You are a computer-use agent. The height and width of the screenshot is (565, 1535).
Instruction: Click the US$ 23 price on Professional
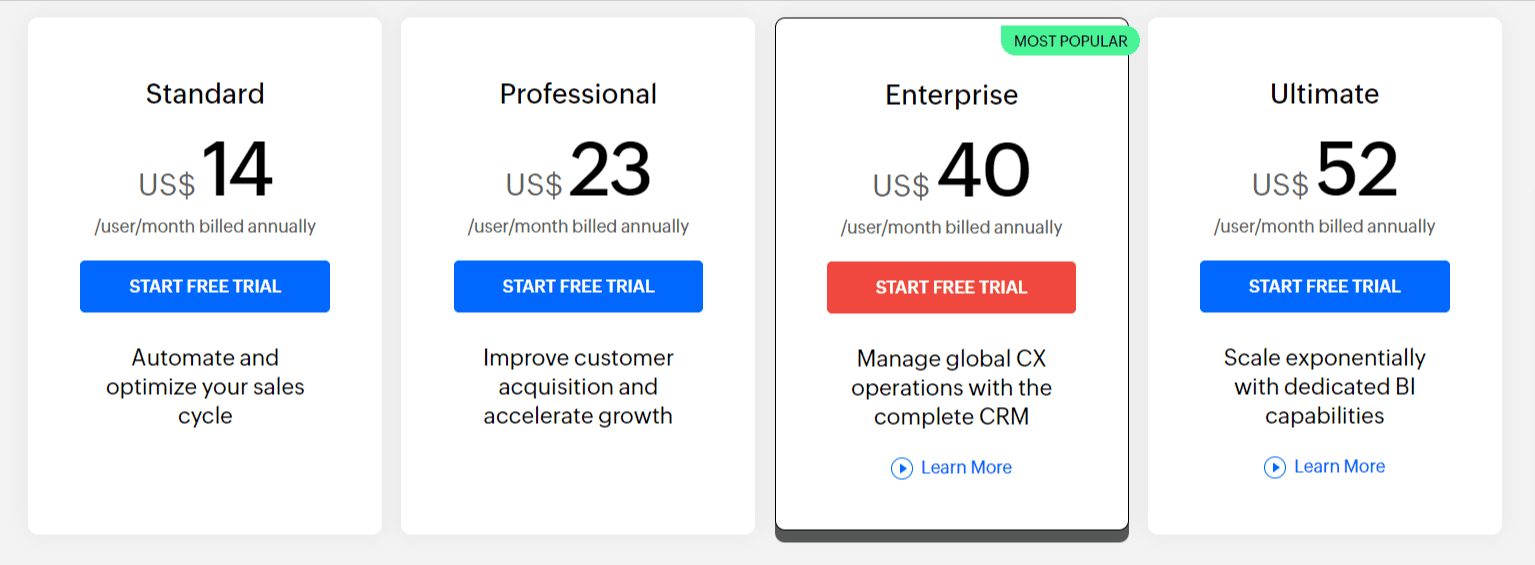578,170
